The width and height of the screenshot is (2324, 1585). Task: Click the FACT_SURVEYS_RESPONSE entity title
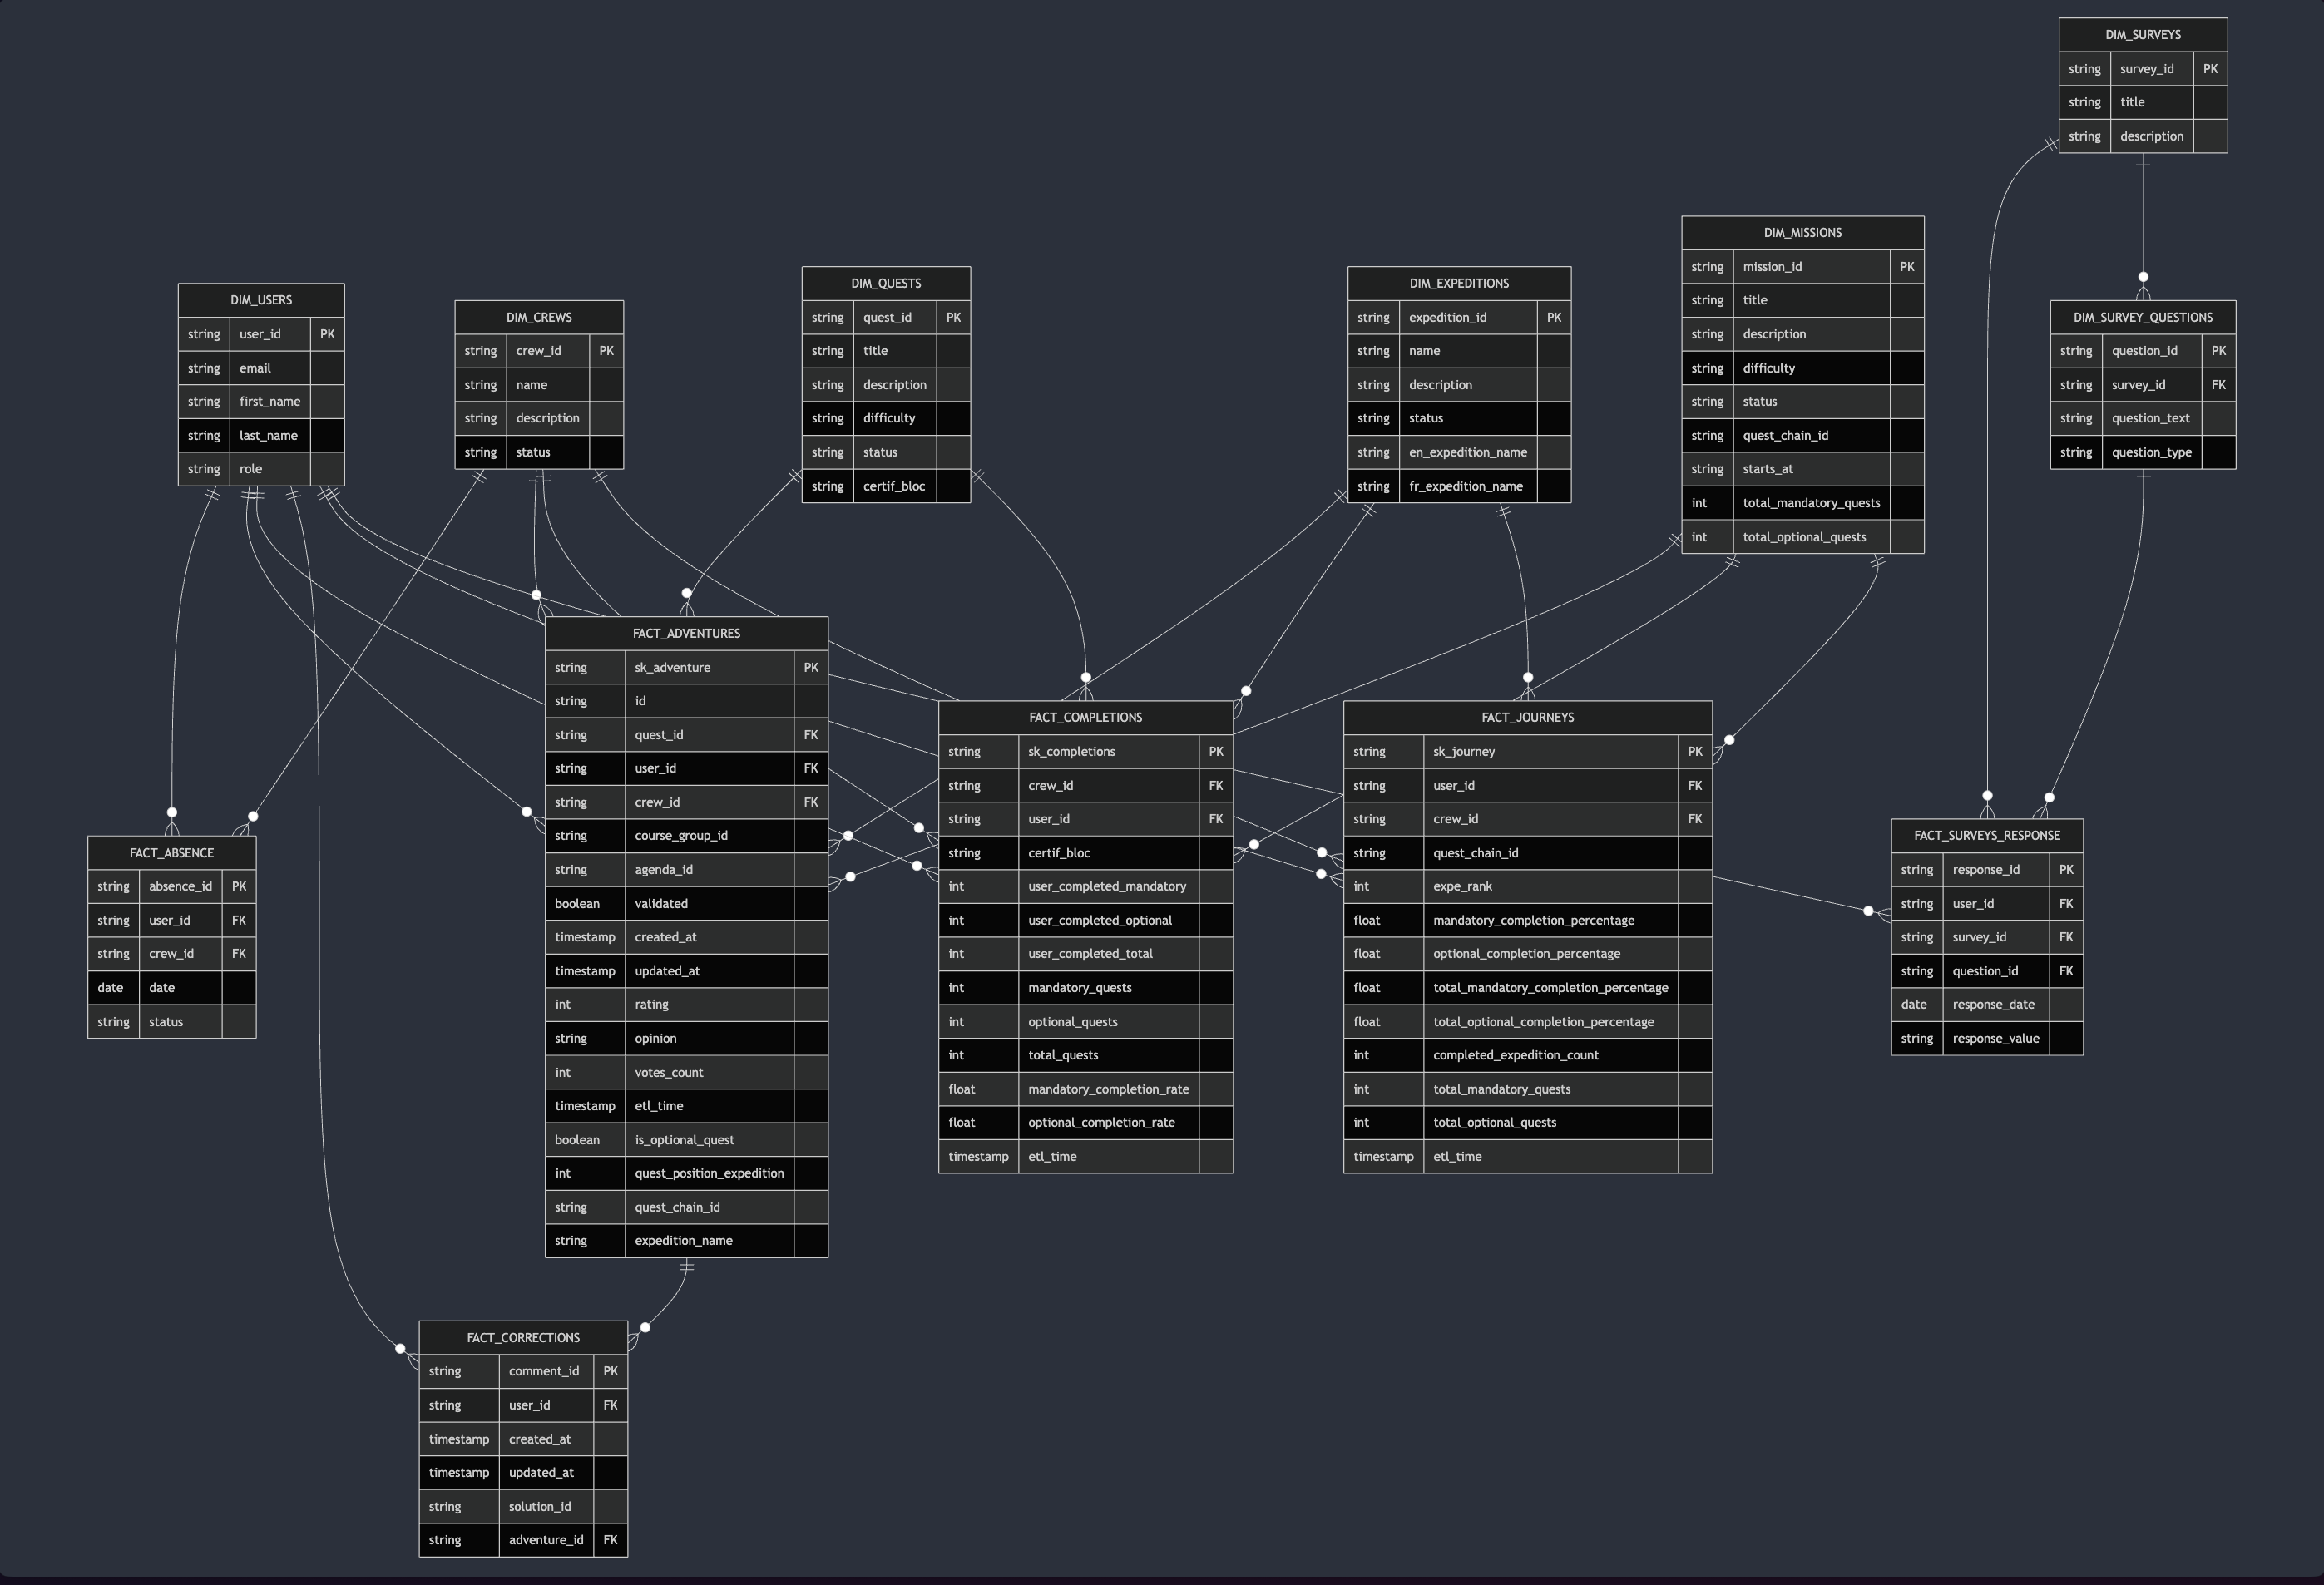[x=1987, y=835]
